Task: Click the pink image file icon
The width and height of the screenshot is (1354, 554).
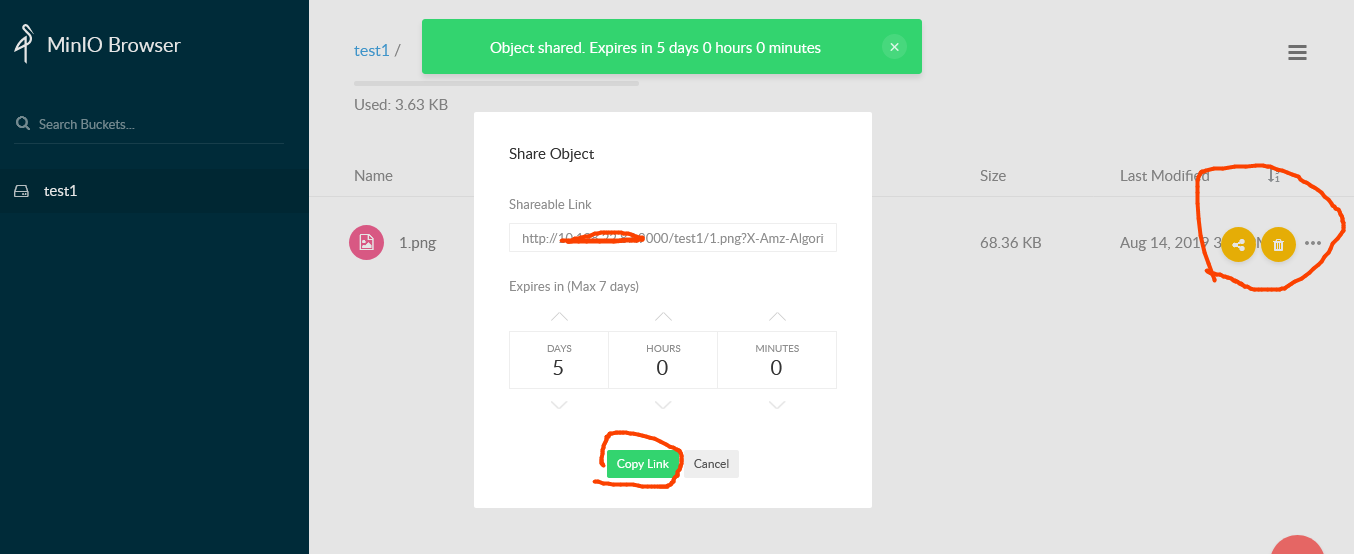Action: [366, 242]
